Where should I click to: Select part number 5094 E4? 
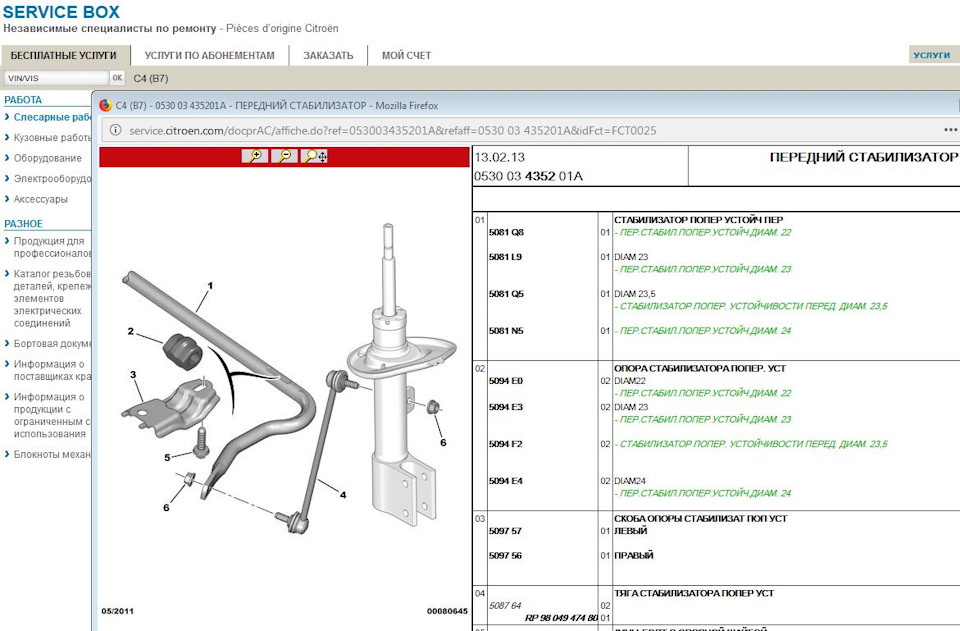coord(506,481)
